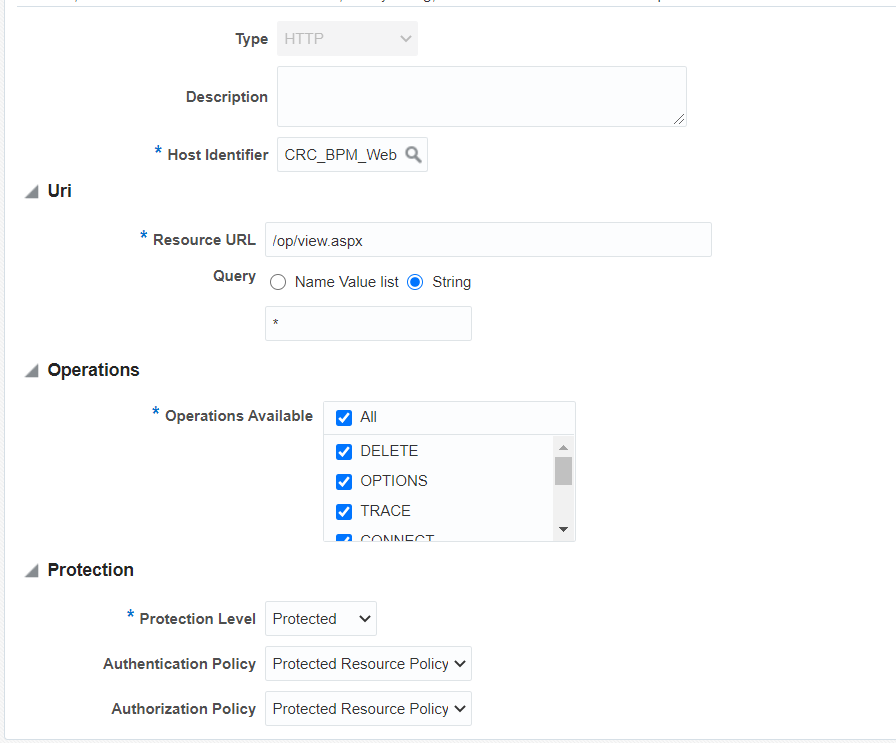
Task: Click the Resource URL label
Action: (x=204, y=240)
